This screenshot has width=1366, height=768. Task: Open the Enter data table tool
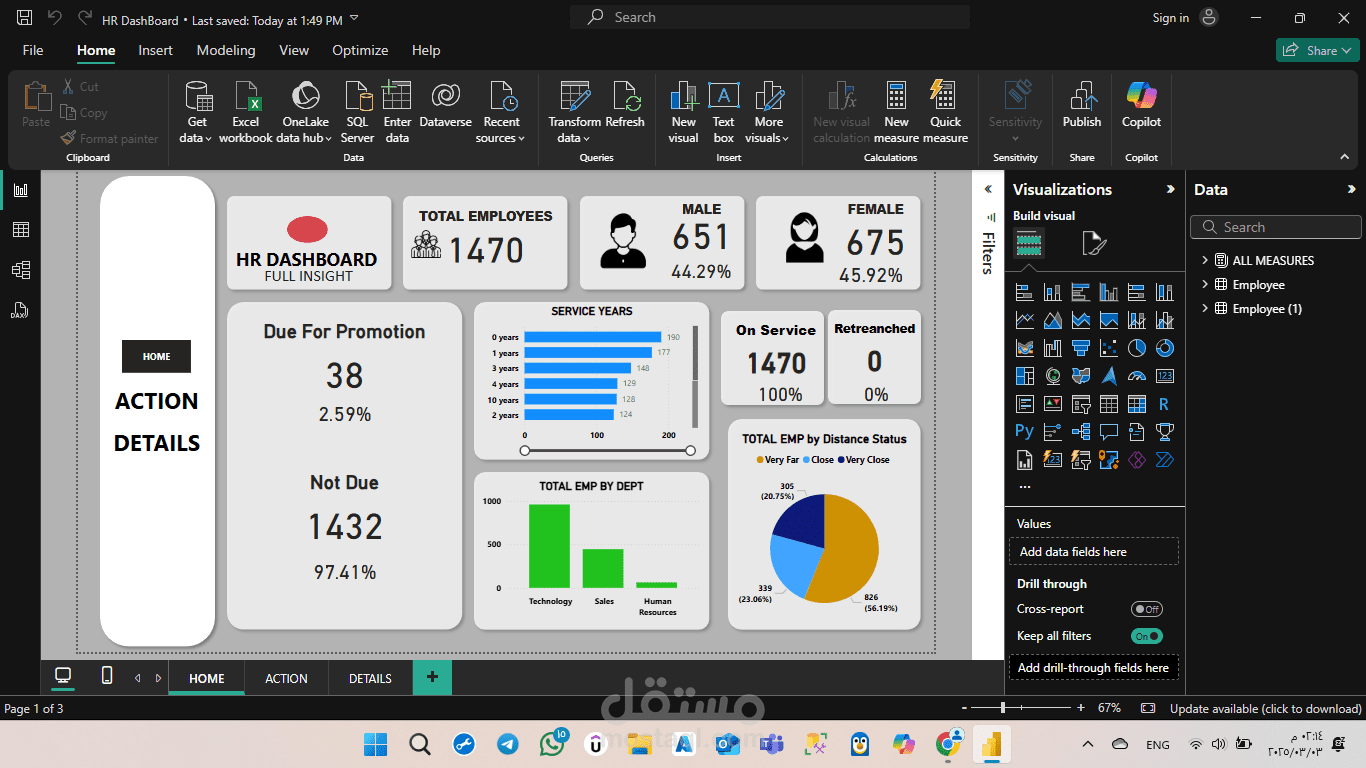click(x=397, y=112)
